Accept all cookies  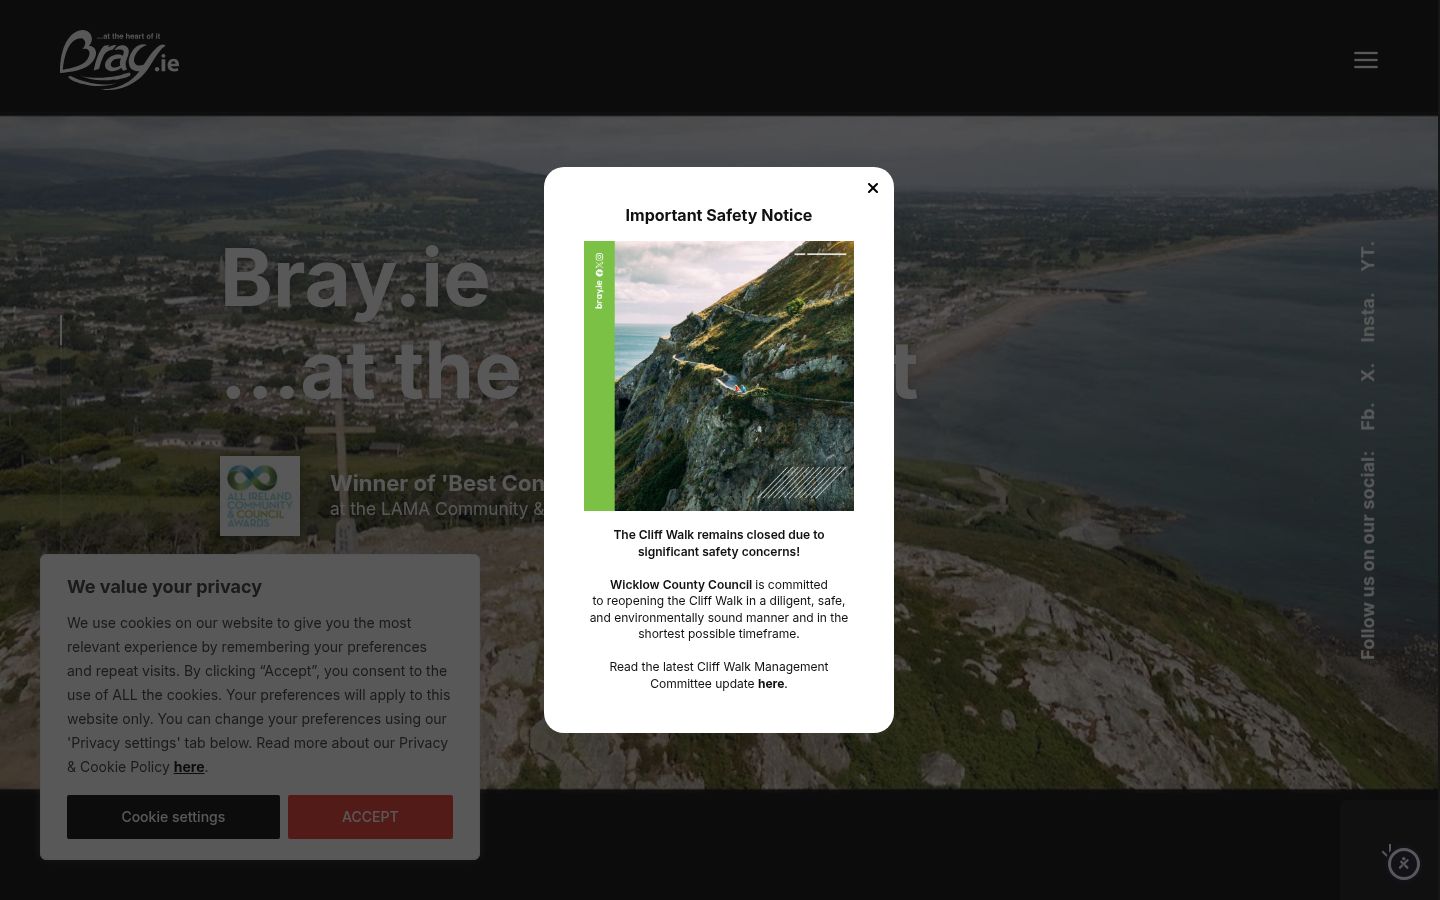pyautogui.click(x=370, y=817)
